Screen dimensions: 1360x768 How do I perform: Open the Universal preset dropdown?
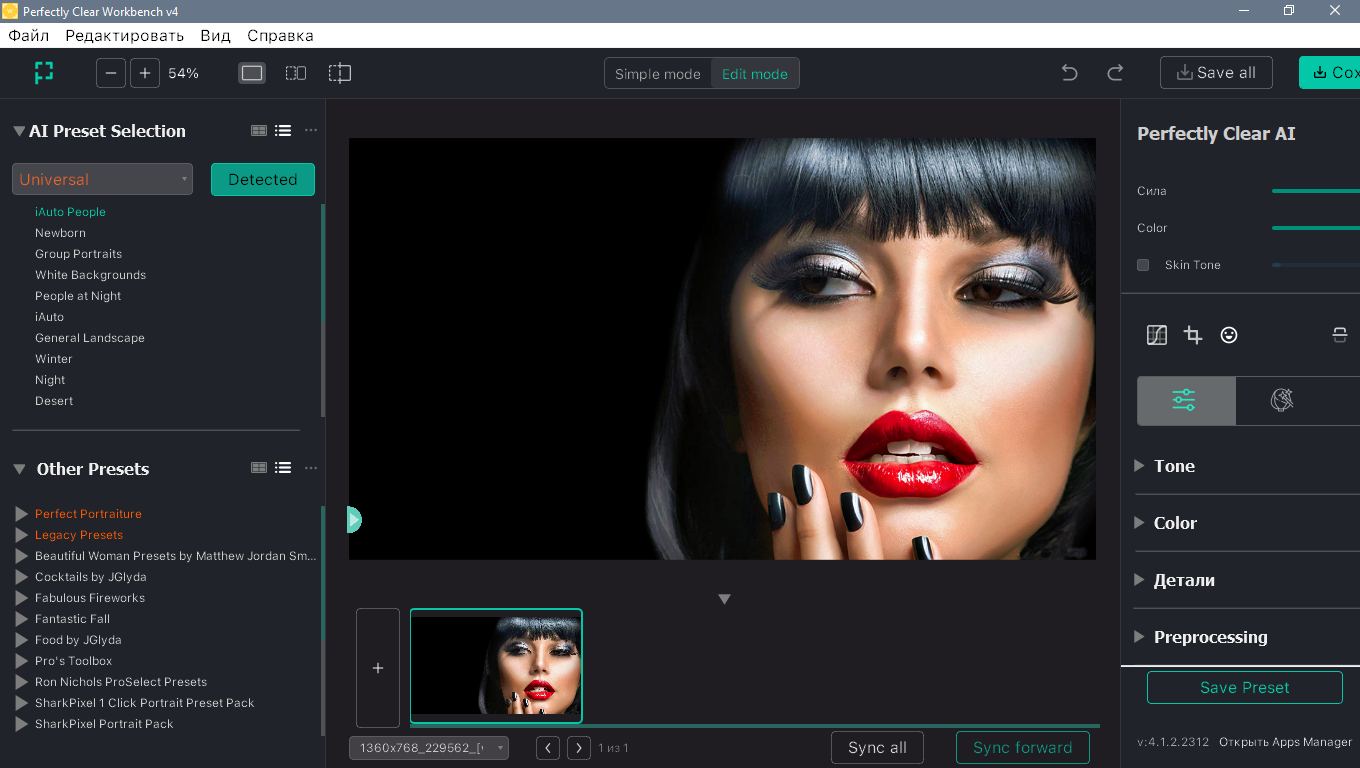pyautogui.click(x=102, y=179)
